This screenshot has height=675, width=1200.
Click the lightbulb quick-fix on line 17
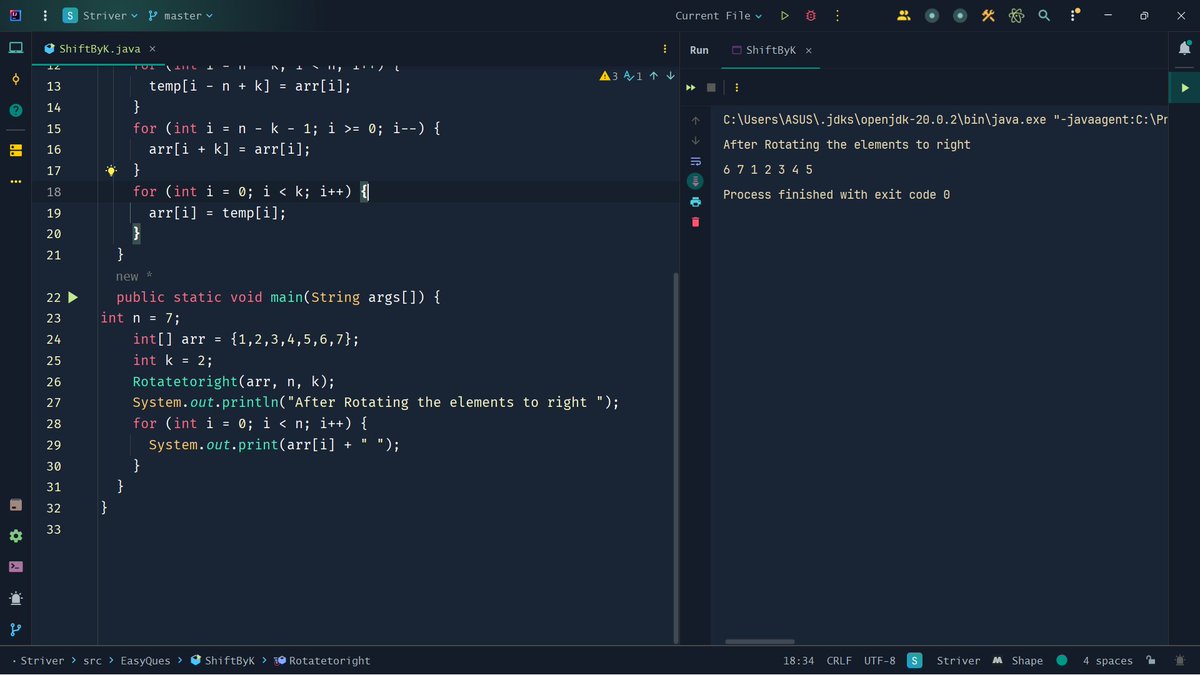[x=113, y=170]
